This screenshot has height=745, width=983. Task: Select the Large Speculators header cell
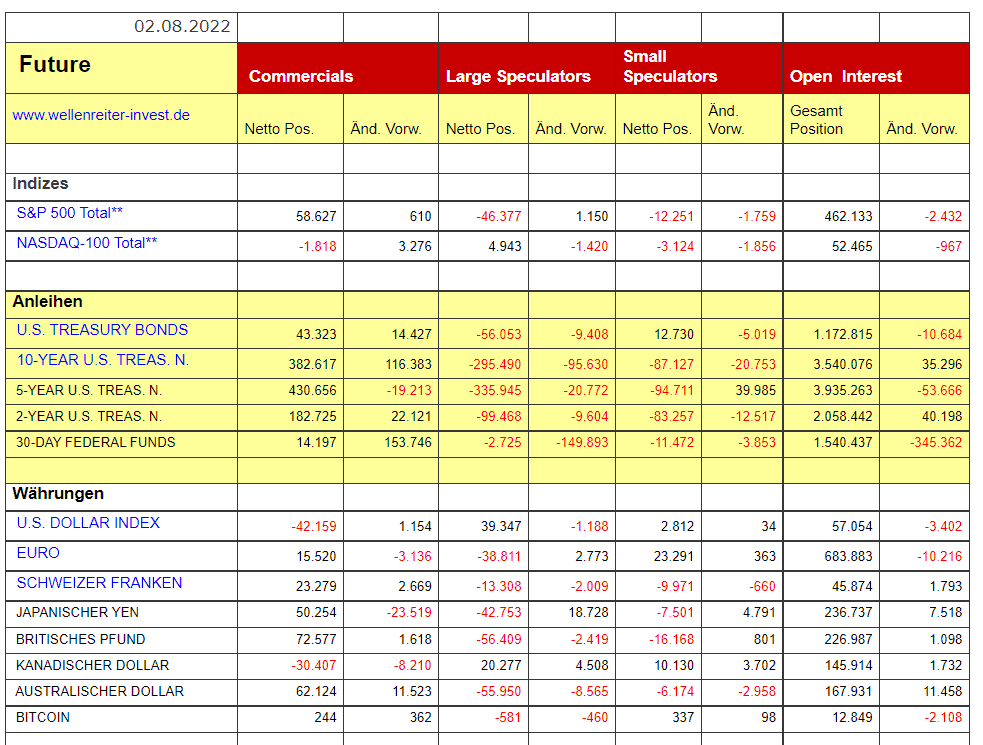518,76
